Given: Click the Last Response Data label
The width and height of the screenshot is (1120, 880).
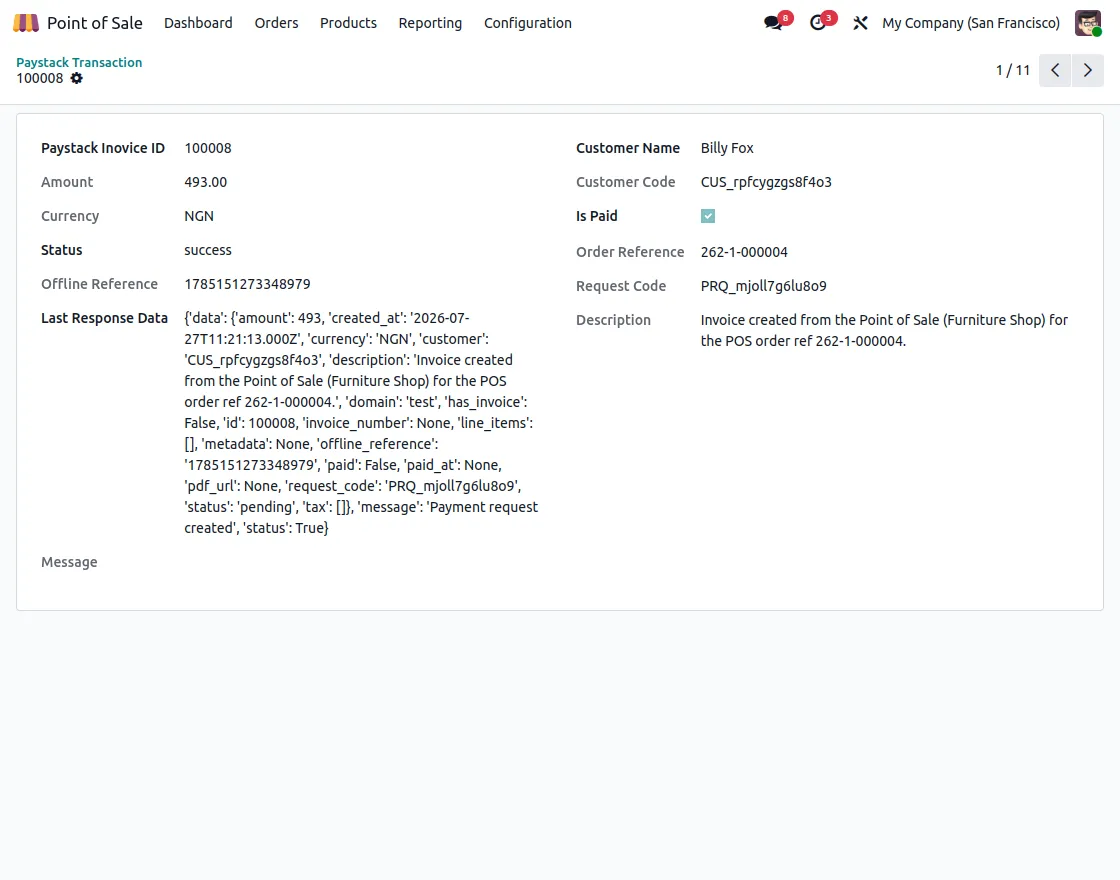Looking at the screenshot, I should (x=104, y=318).
